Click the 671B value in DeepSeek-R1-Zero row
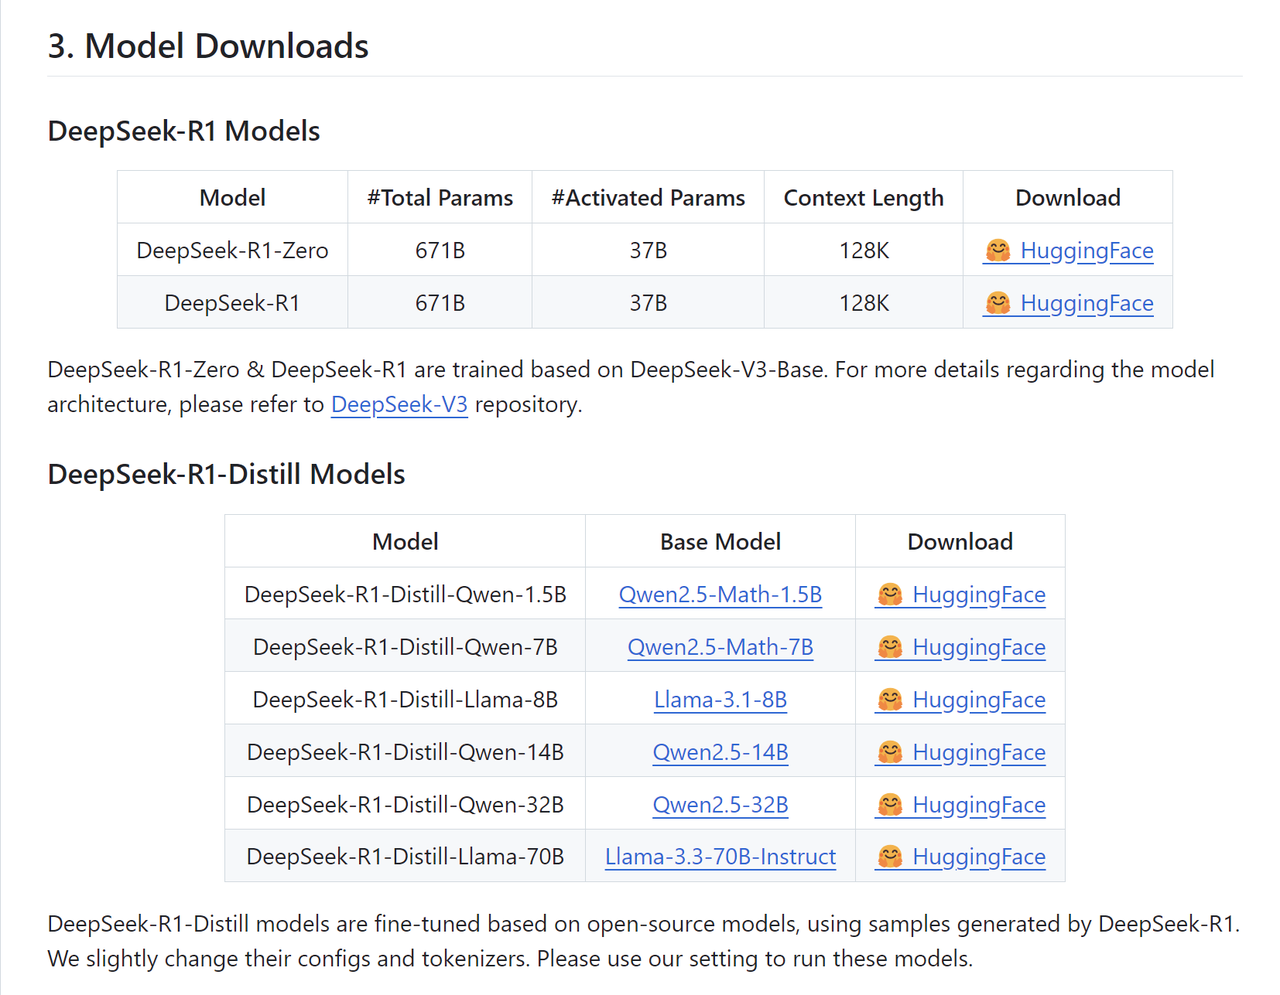1280x995 pixels. click(440, 250)
